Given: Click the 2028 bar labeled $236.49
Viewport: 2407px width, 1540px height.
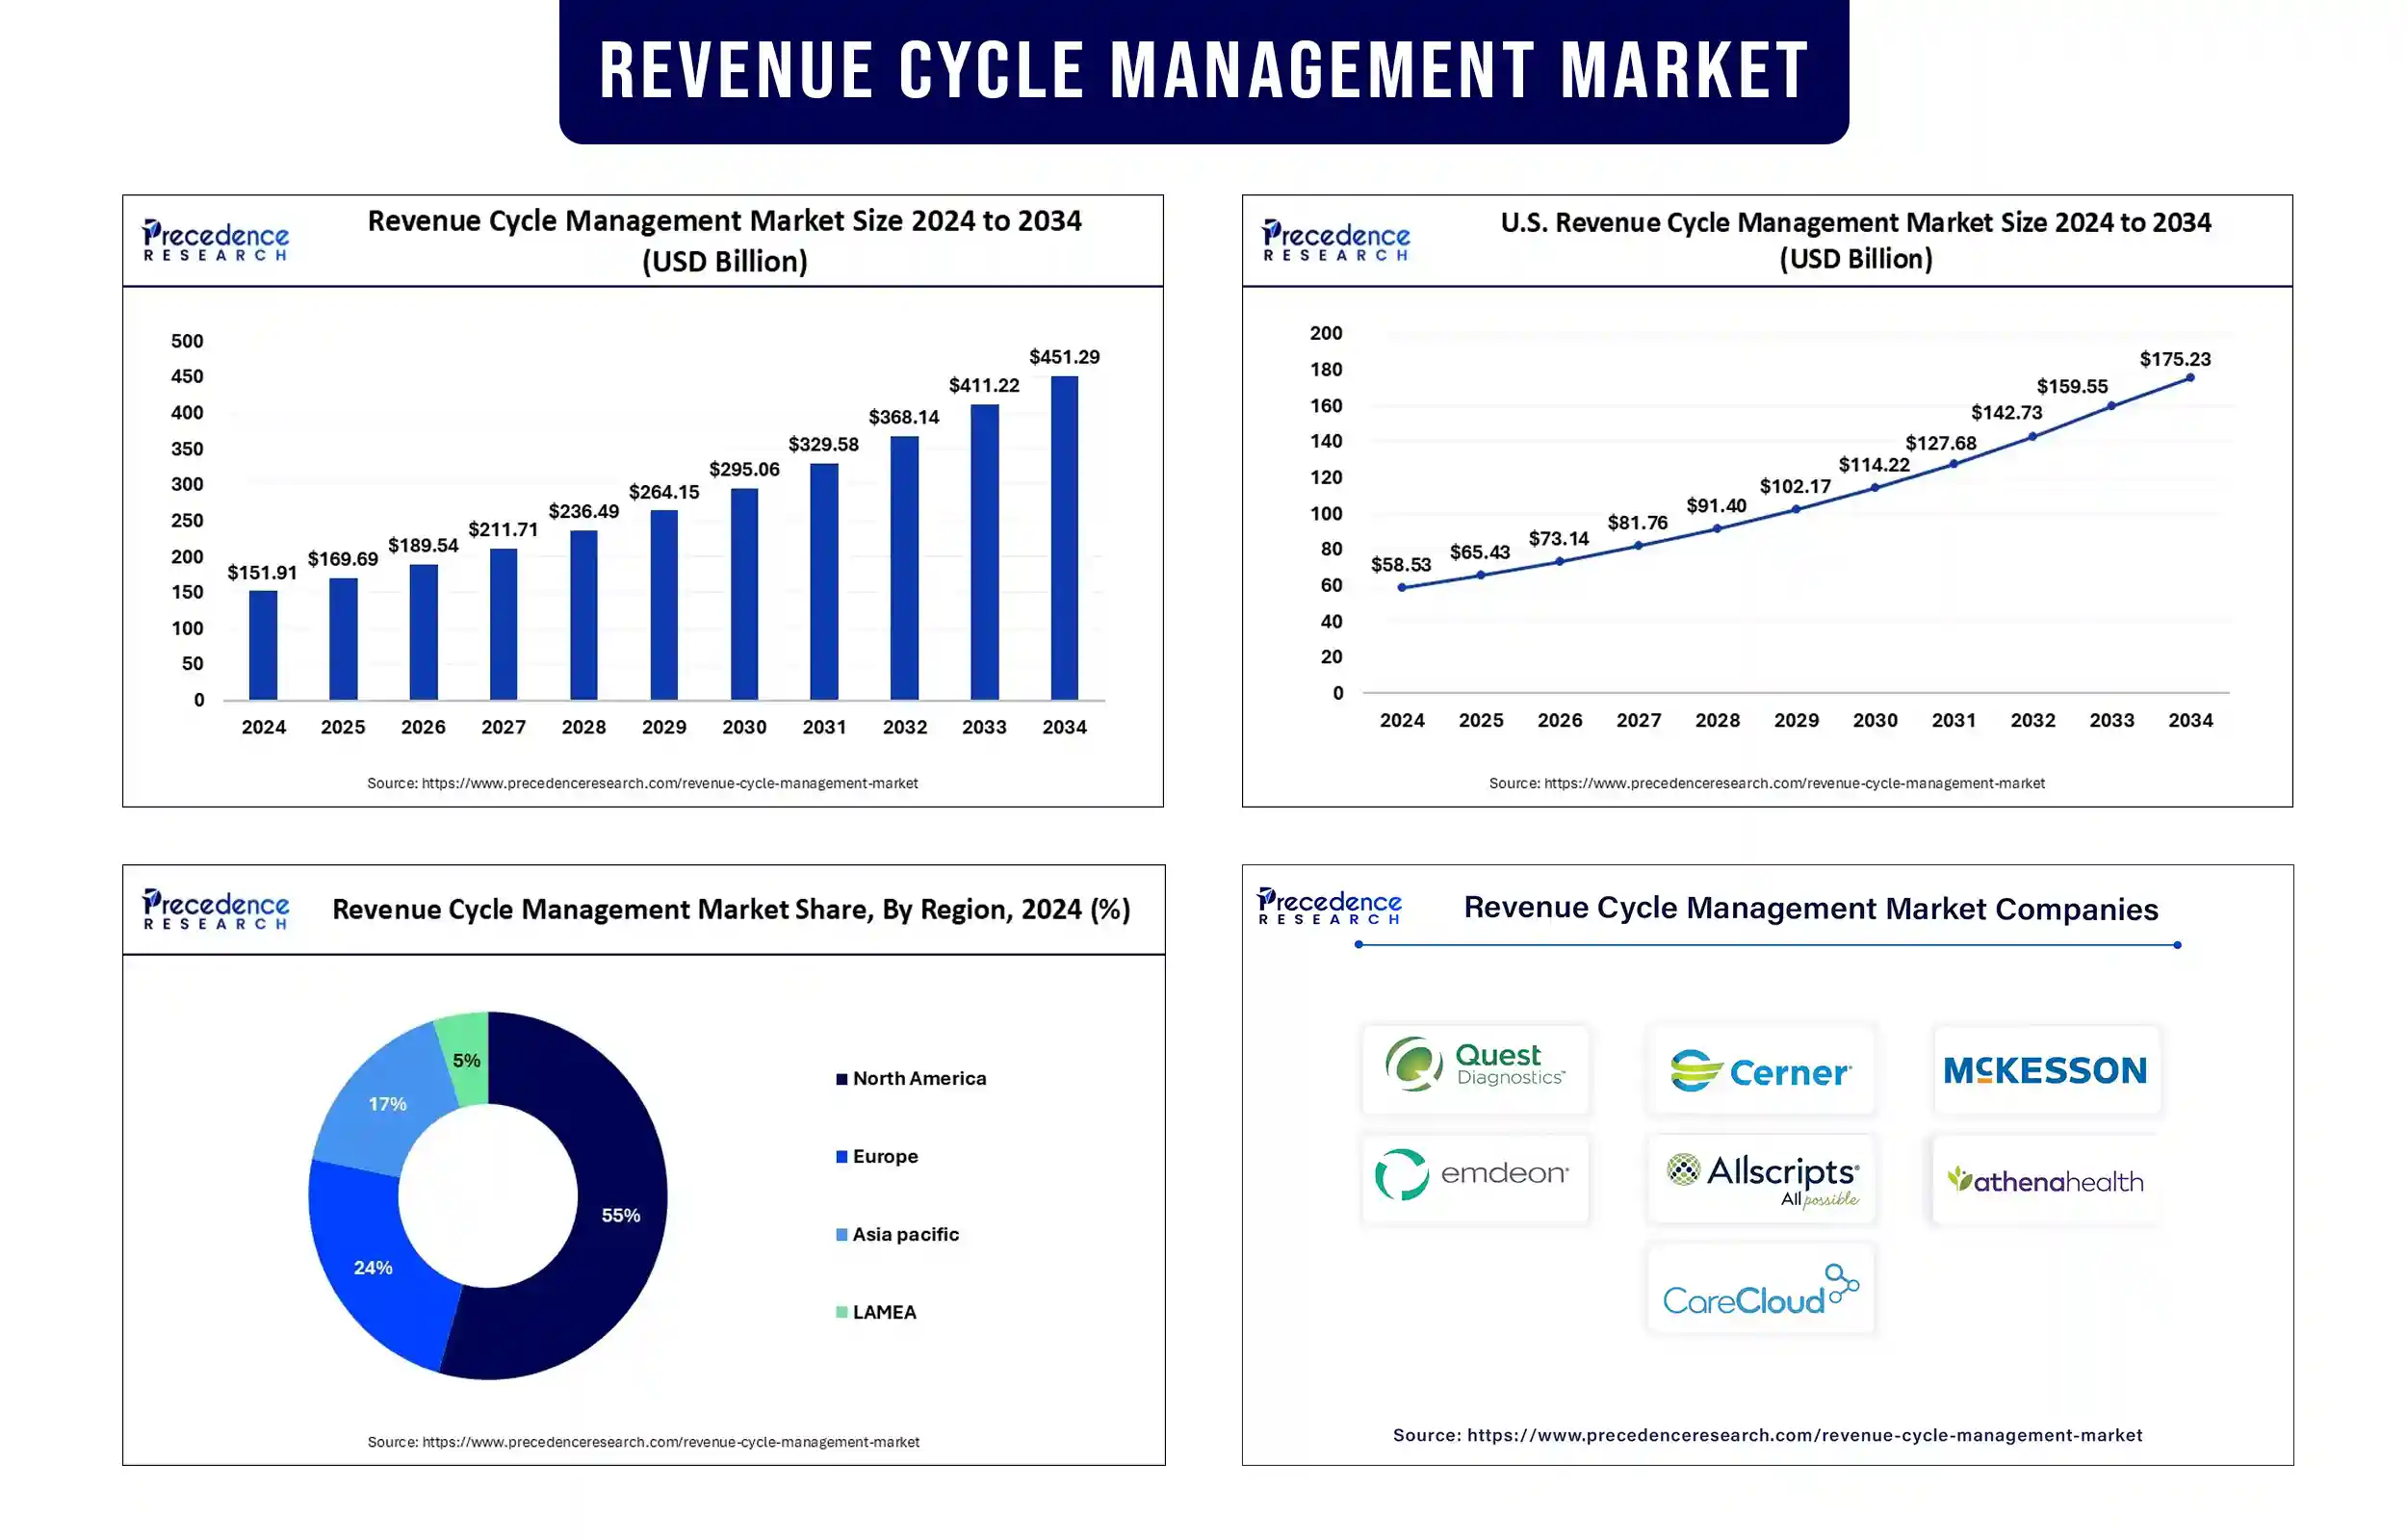Looking at the screenshot, I should tap(583, 615).
